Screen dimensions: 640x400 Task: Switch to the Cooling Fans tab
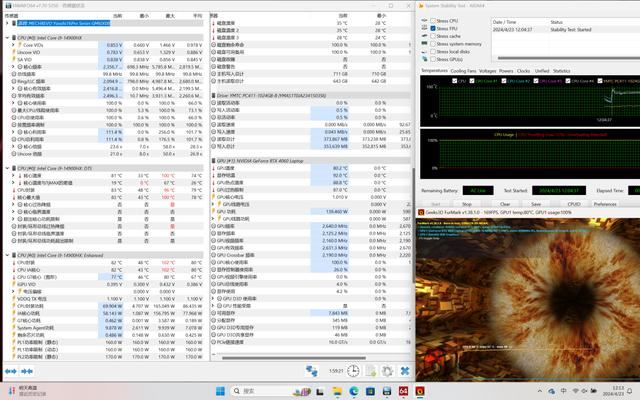(x=463, y=71)
